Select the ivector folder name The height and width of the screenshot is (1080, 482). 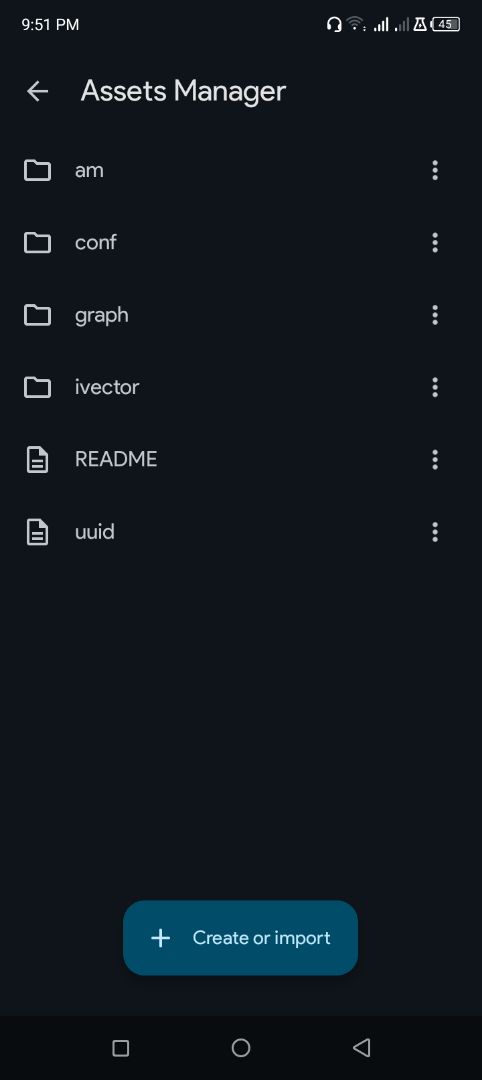107,387
